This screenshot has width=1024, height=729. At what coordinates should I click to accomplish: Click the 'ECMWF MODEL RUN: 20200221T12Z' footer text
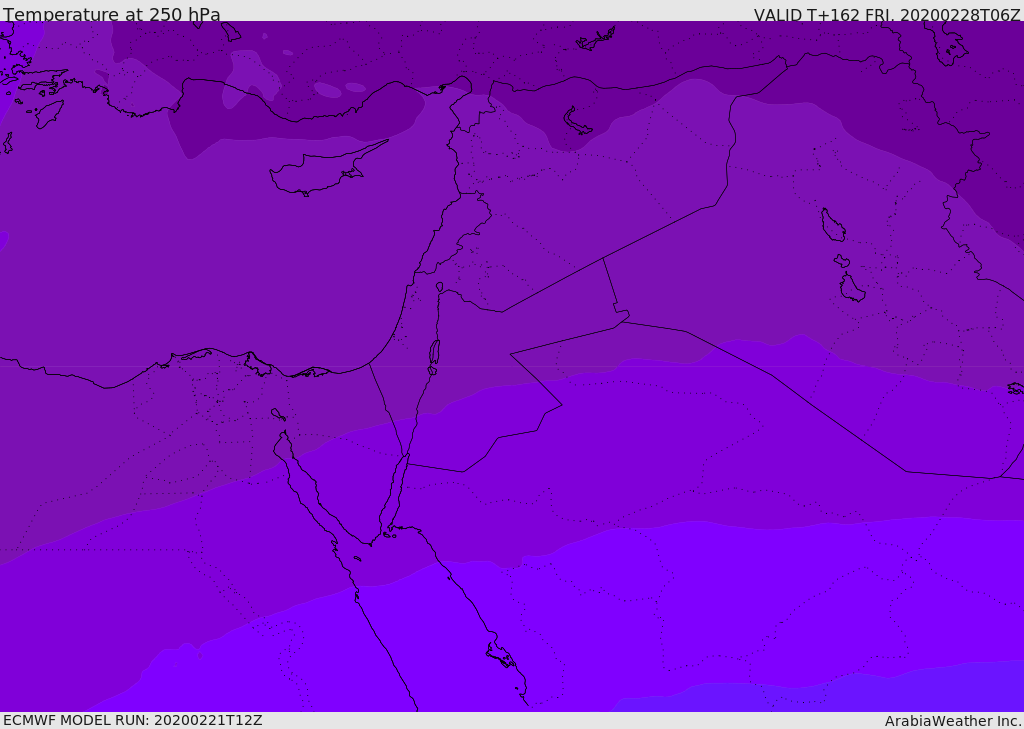133,720
